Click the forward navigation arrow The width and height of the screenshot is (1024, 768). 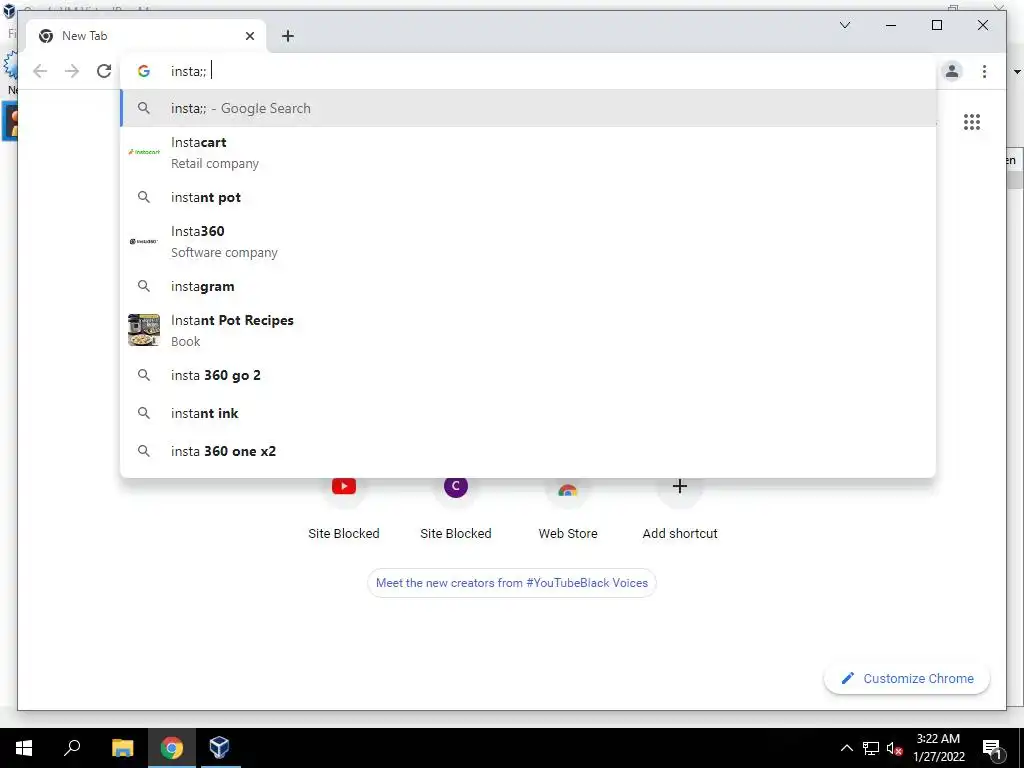(72, 71)
